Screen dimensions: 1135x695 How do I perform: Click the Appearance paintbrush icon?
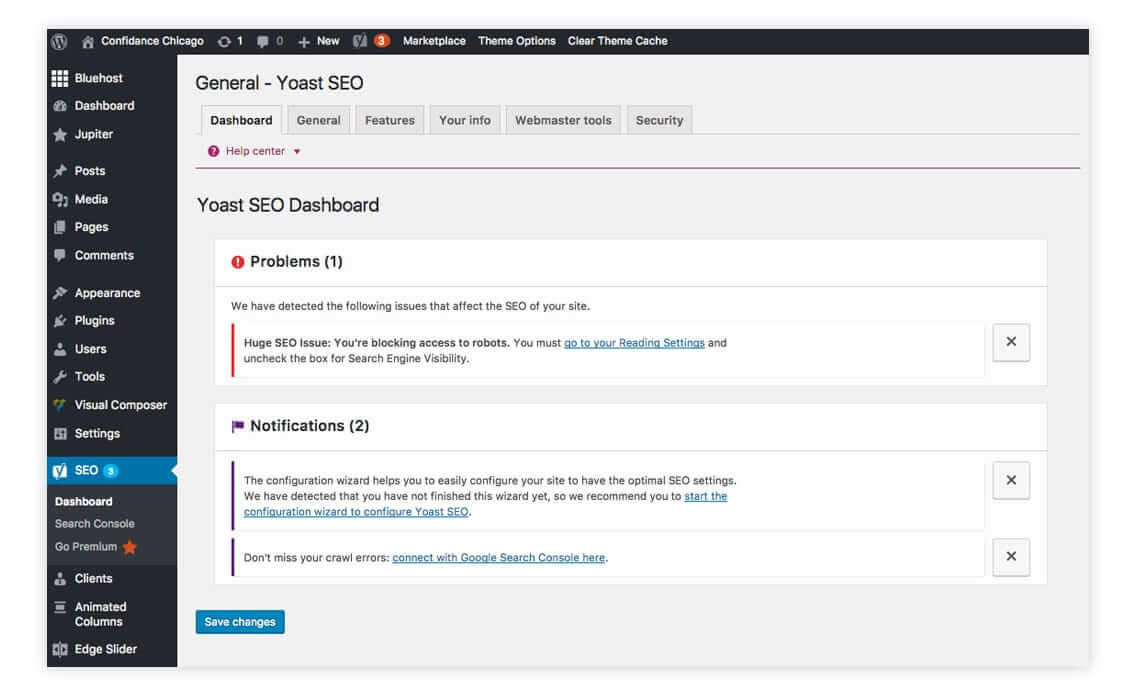[x=60, y=292]
